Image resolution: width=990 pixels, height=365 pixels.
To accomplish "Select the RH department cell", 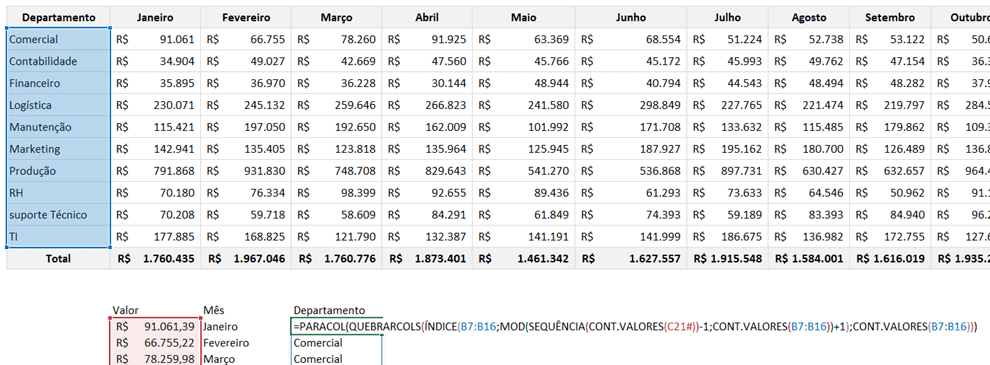I will point(59,193).
